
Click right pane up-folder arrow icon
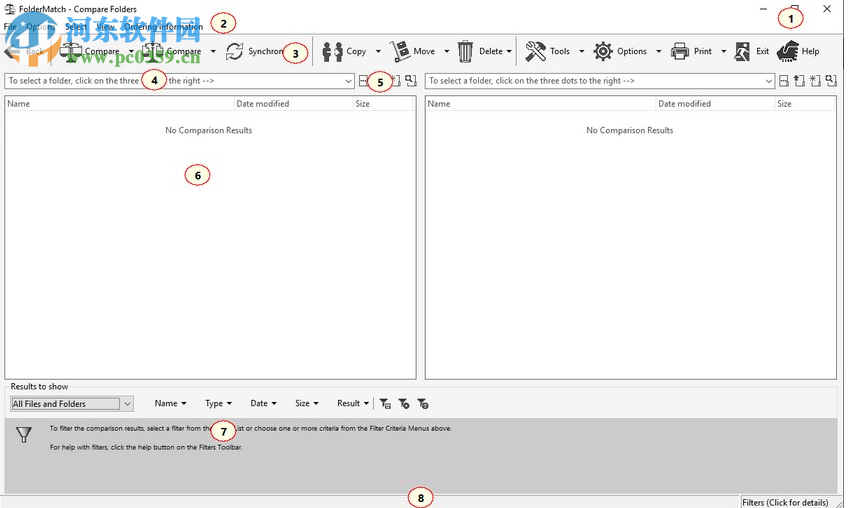click(799, 81)
